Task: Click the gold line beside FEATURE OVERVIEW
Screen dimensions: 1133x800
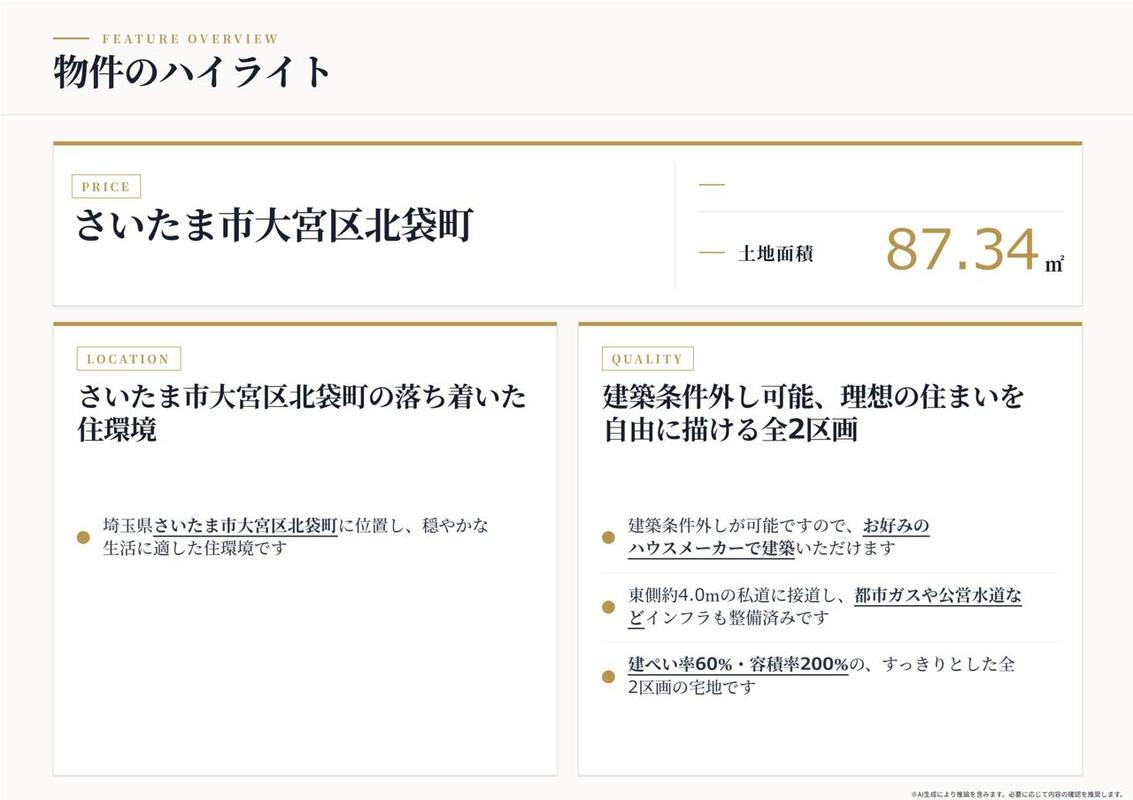Action: point(71,38)
